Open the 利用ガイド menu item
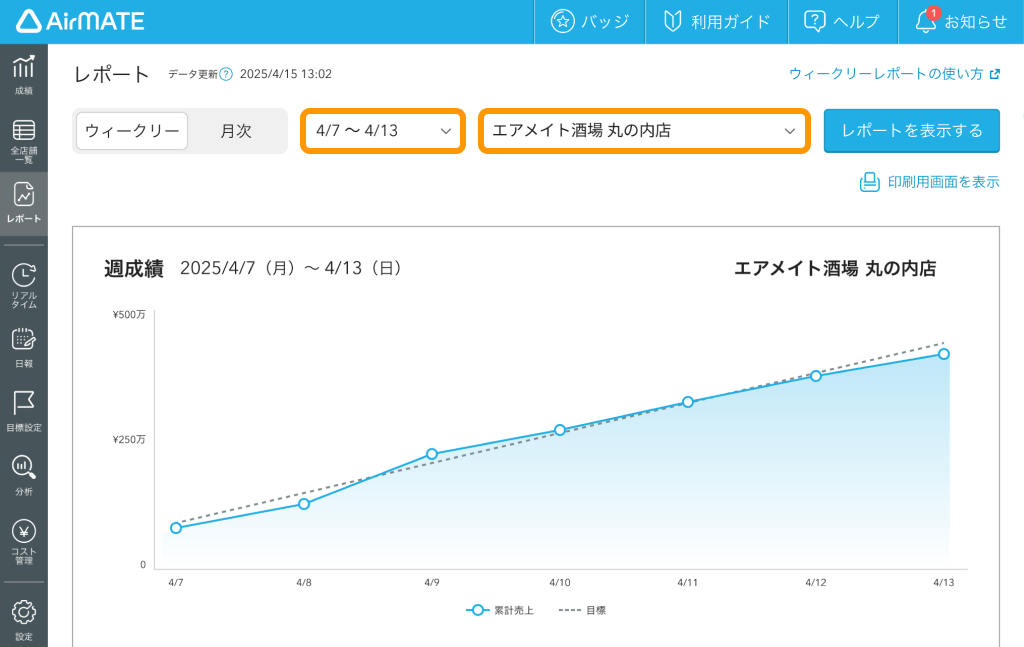1024x647 pixels. [716, 22]
